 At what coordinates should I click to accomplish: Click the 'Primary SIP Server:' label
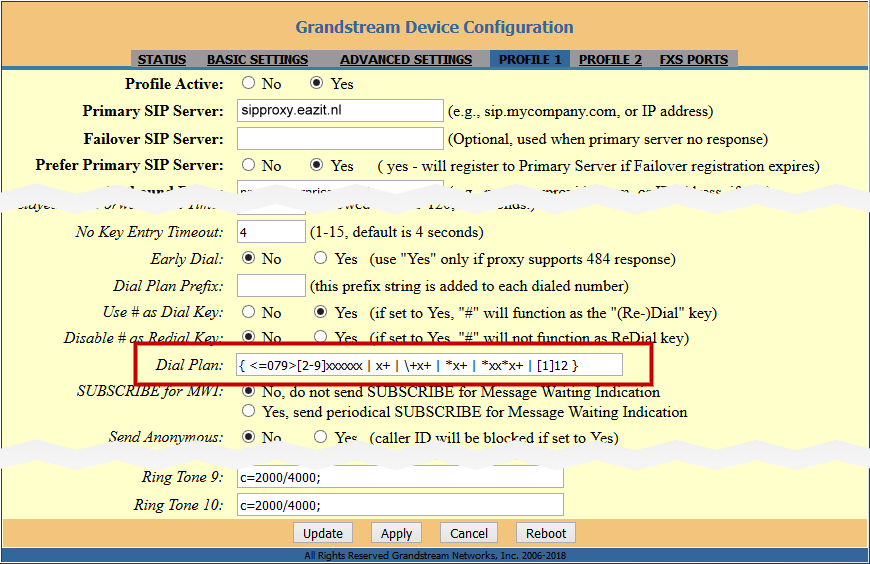pyautogui.click(x=153, y=111)
